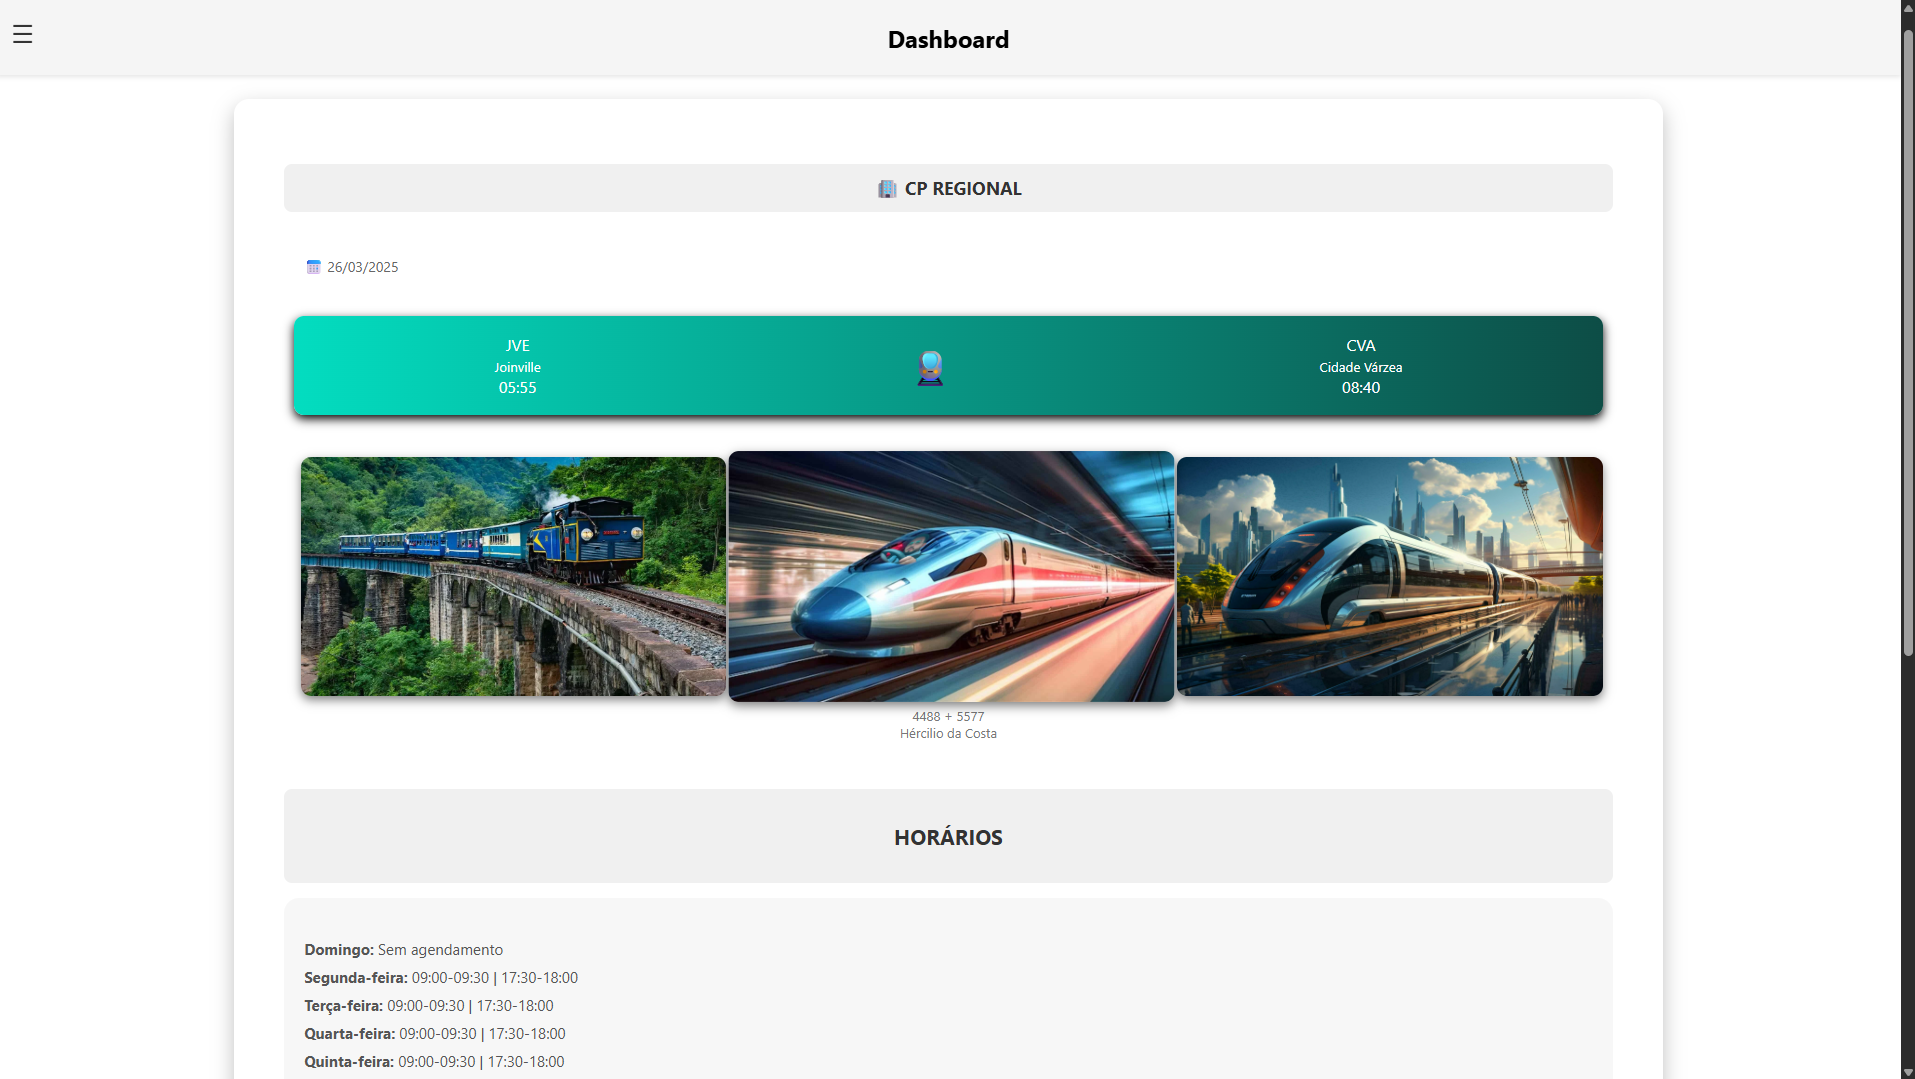Click the 26/03/2025 date text
Viewport: 1915px width, 1079px height.
coord(363,267)
